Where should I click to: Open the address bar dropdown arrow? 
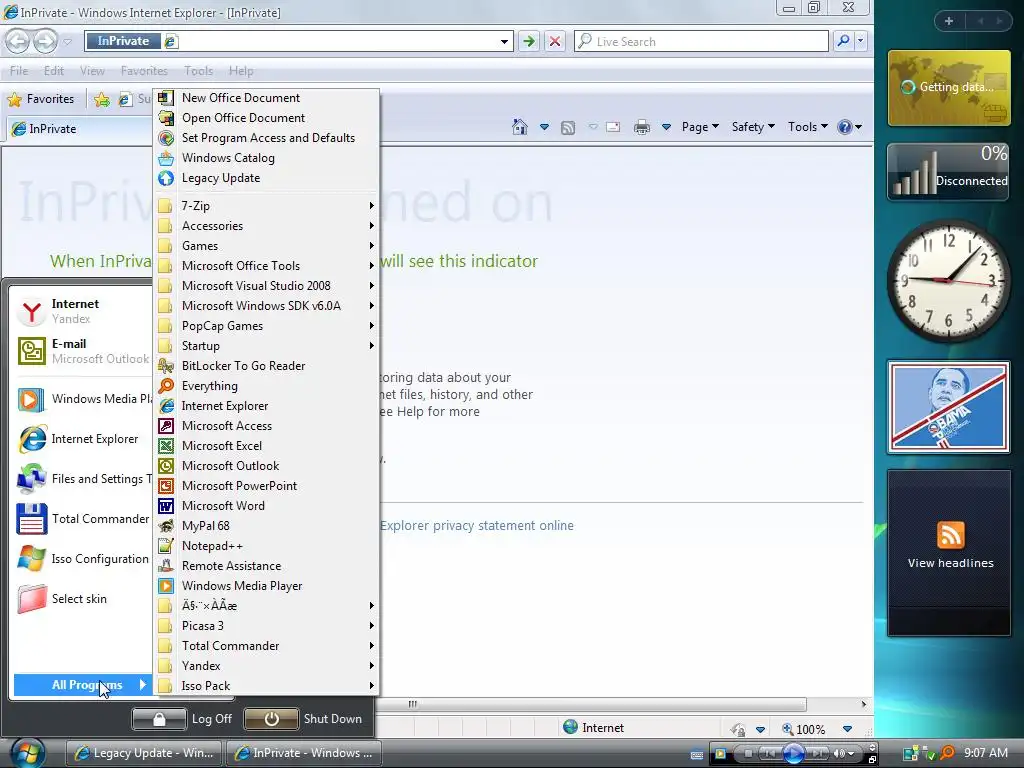click(504, 42)
